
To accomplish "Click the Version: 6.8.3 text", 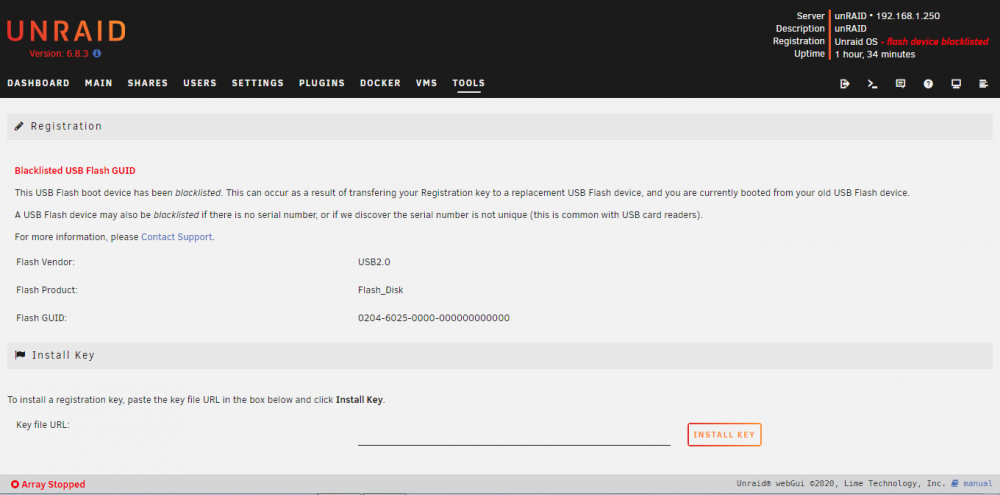I will coord(59,54).
